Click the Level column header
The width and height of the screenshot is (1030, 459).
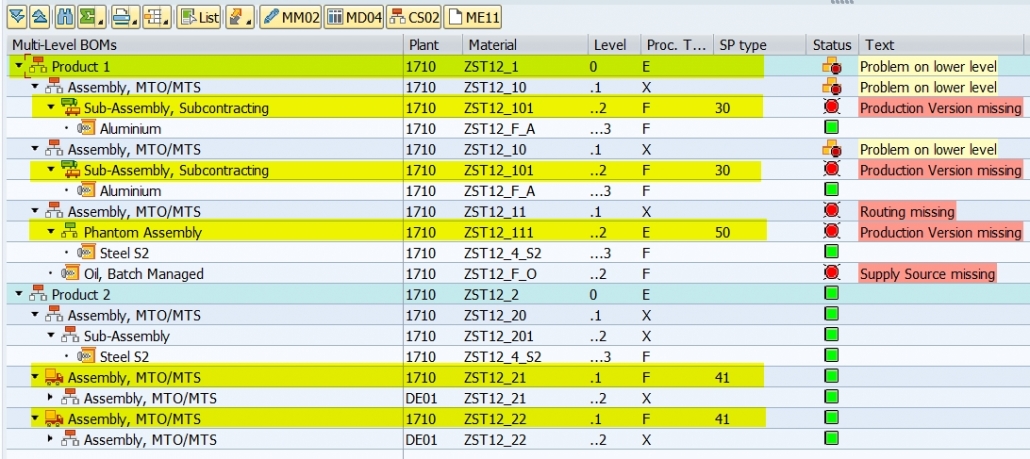614,45
